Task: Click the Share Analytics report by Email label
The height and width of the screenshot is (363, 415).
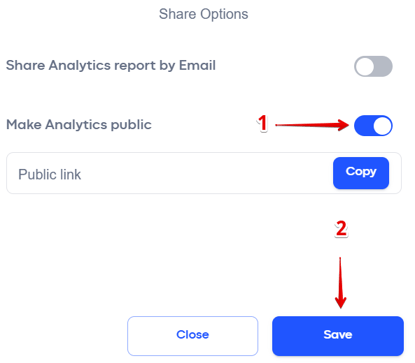Action: [111, 65]
